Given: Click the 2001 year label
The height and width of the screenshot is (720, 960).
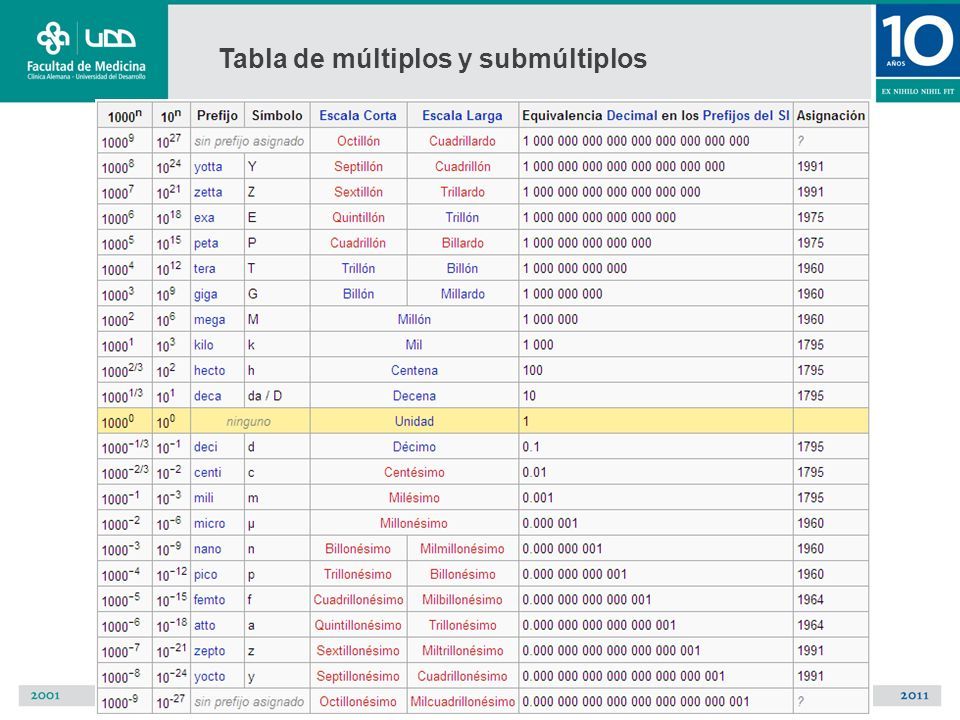Looking at the screenshot, I should [x=45, y=696].
